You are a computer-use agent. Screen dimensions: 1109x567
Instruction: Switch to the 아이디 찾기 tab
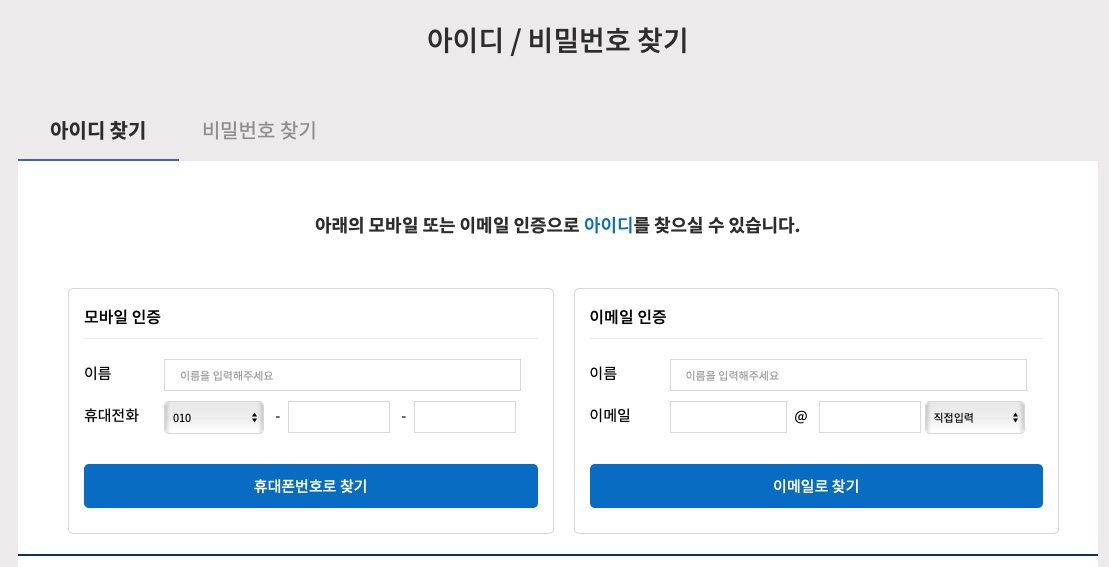coord(98,130)
